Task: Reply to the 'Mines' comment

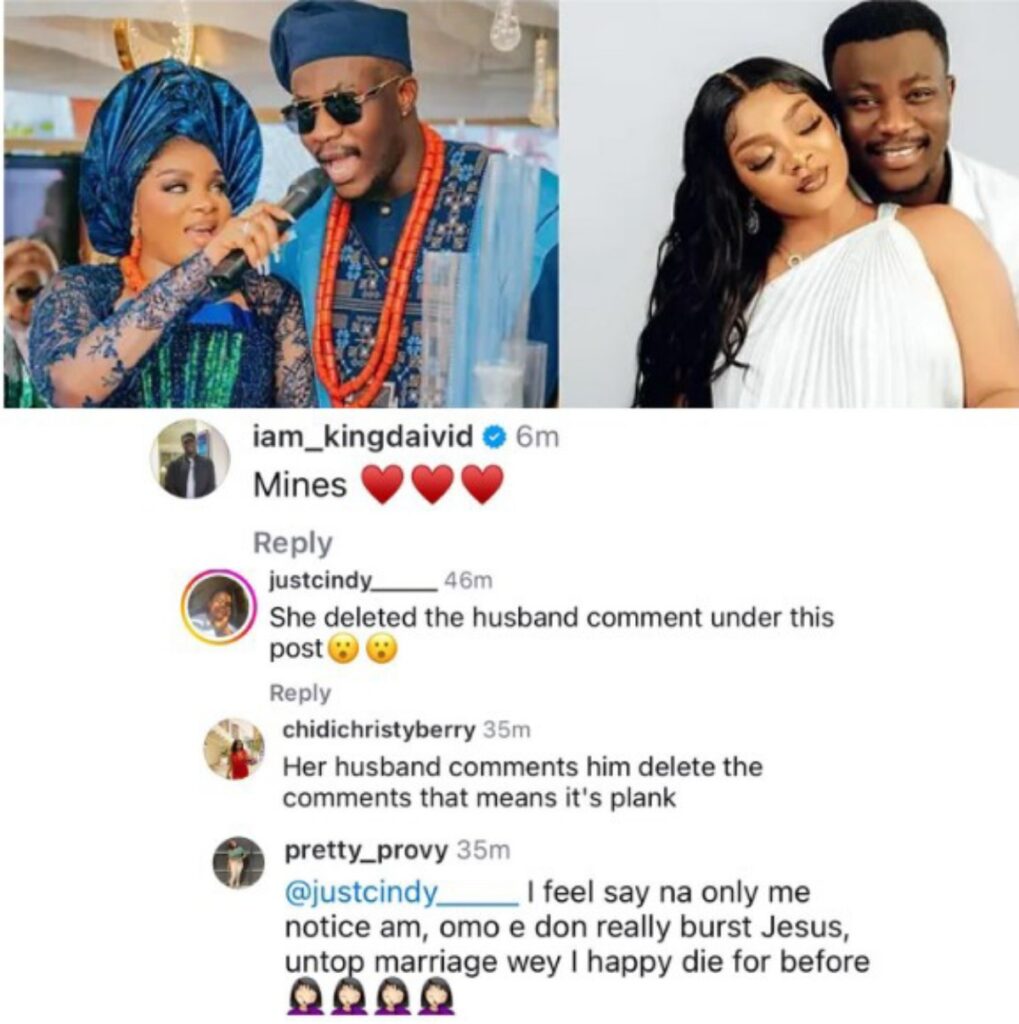Action: [292, 543]
